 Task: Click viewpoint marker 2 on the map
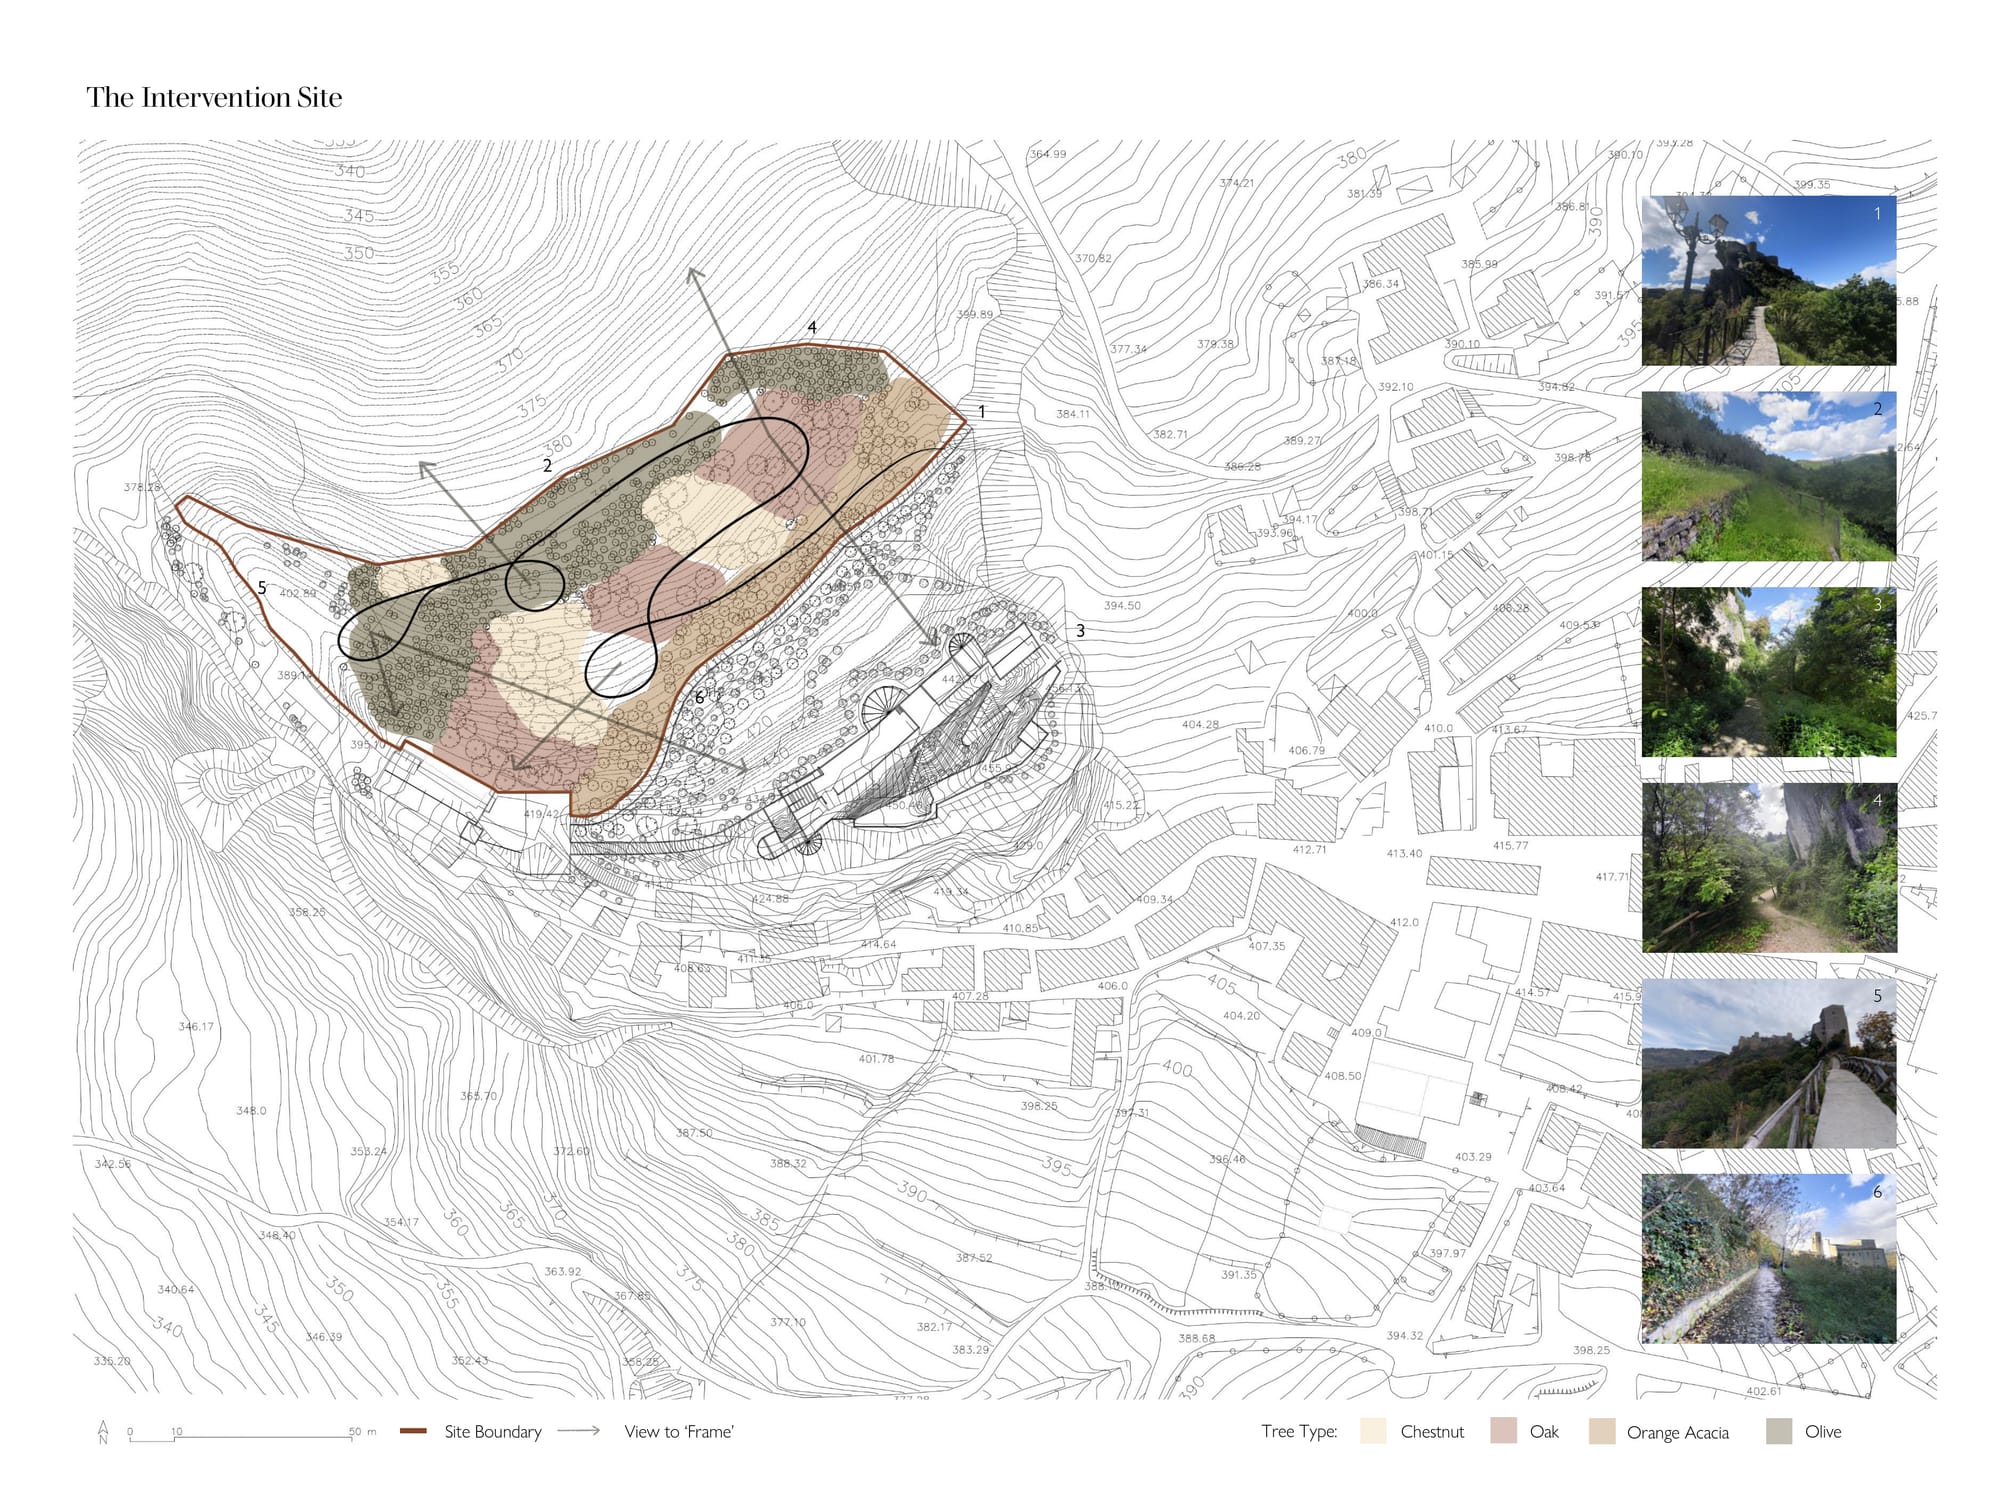(547, 466)
